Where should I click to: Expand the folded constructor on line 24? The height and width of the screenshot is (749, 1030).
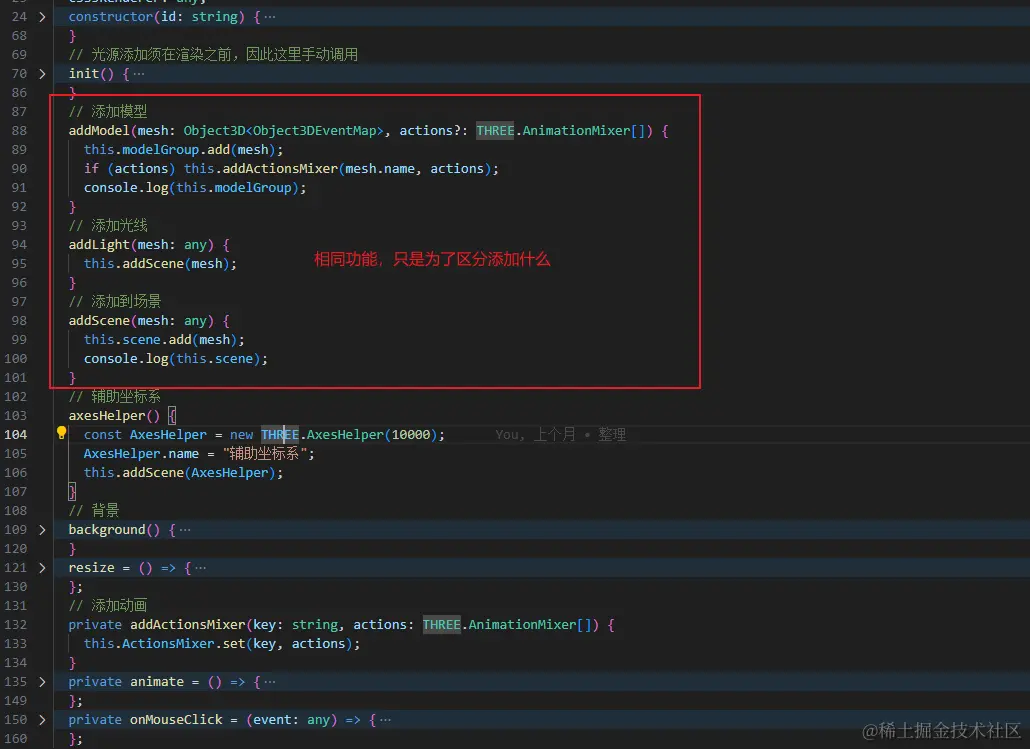(x=41, y=16)
